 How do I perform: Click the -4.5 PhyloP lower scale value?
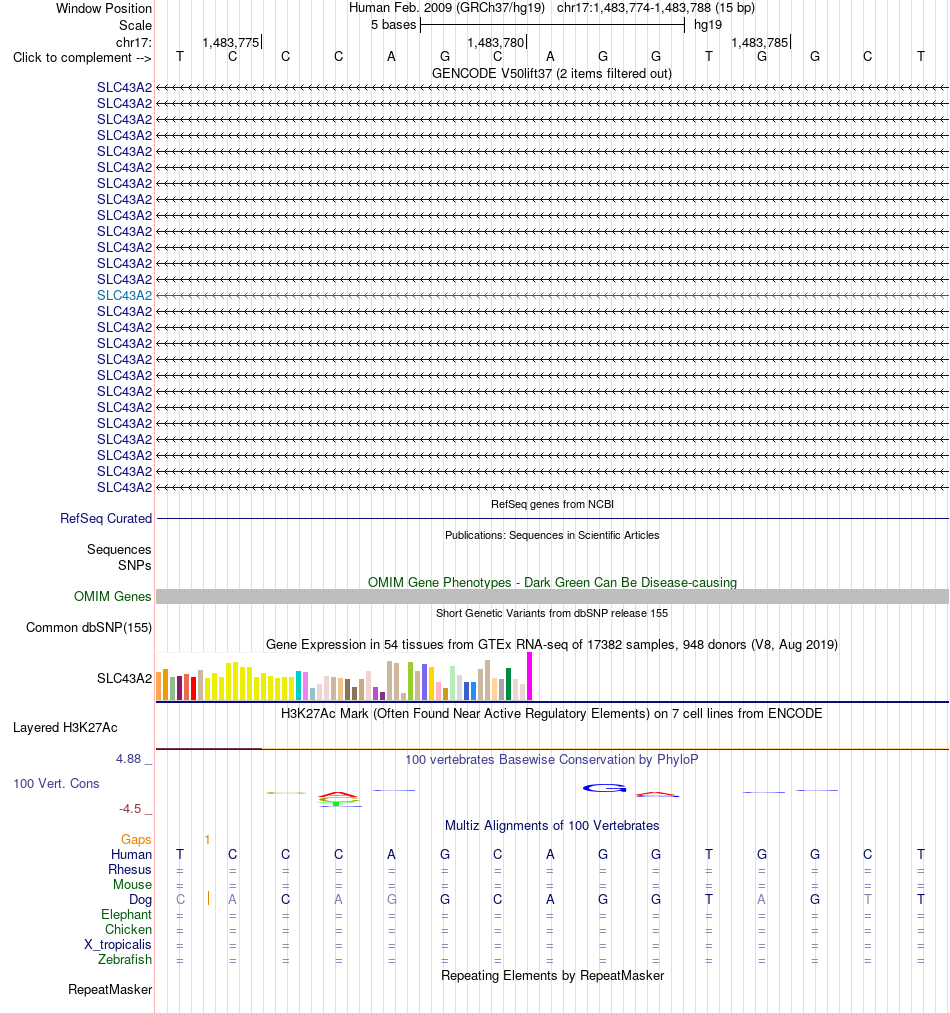[x=129, y=809]
